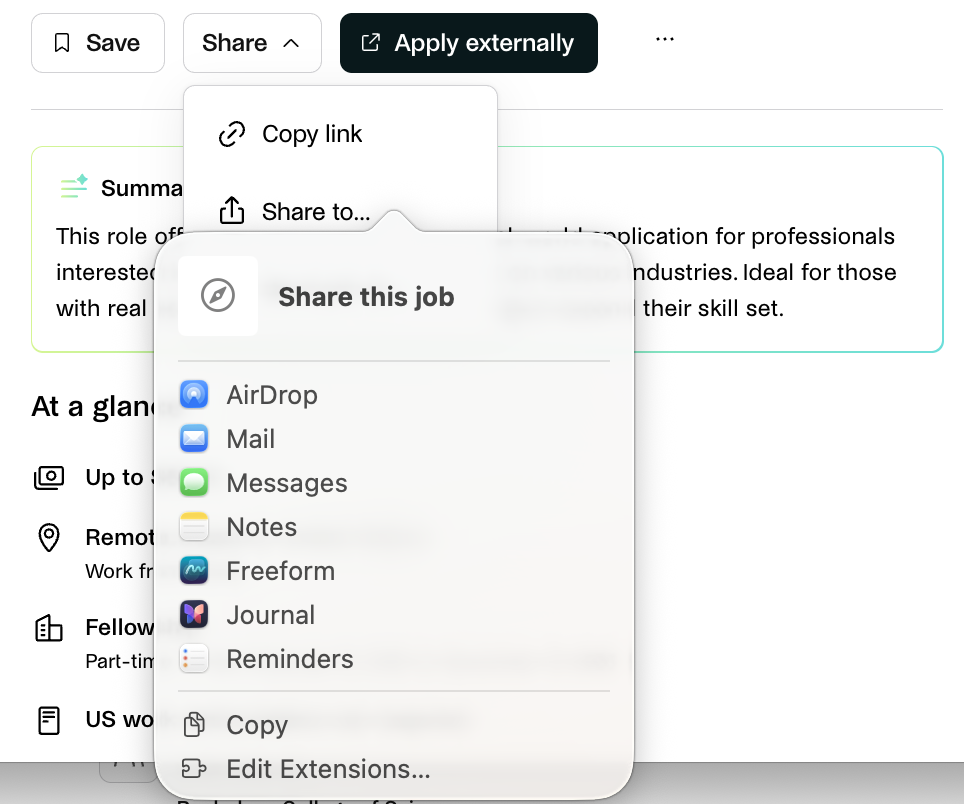The width and height of the screenshot is (964, 804).
Task: Click the Share chevron arrow
Action: tap(291, 44)
